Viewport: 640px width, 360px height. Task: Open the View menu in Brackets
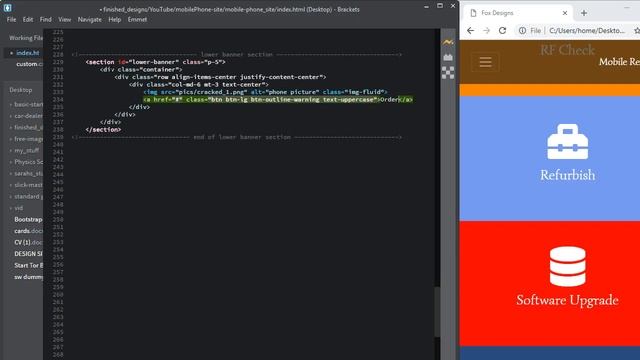pyautogui.click(x=64, y=19)
